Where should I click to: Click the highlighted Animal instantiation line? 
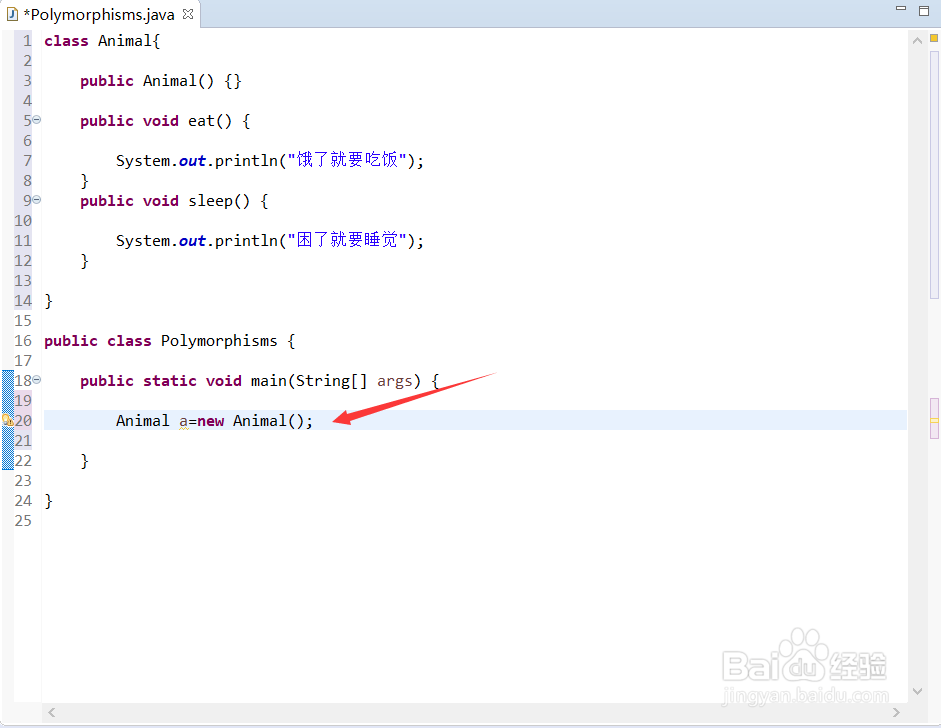(x=215, y=420)
